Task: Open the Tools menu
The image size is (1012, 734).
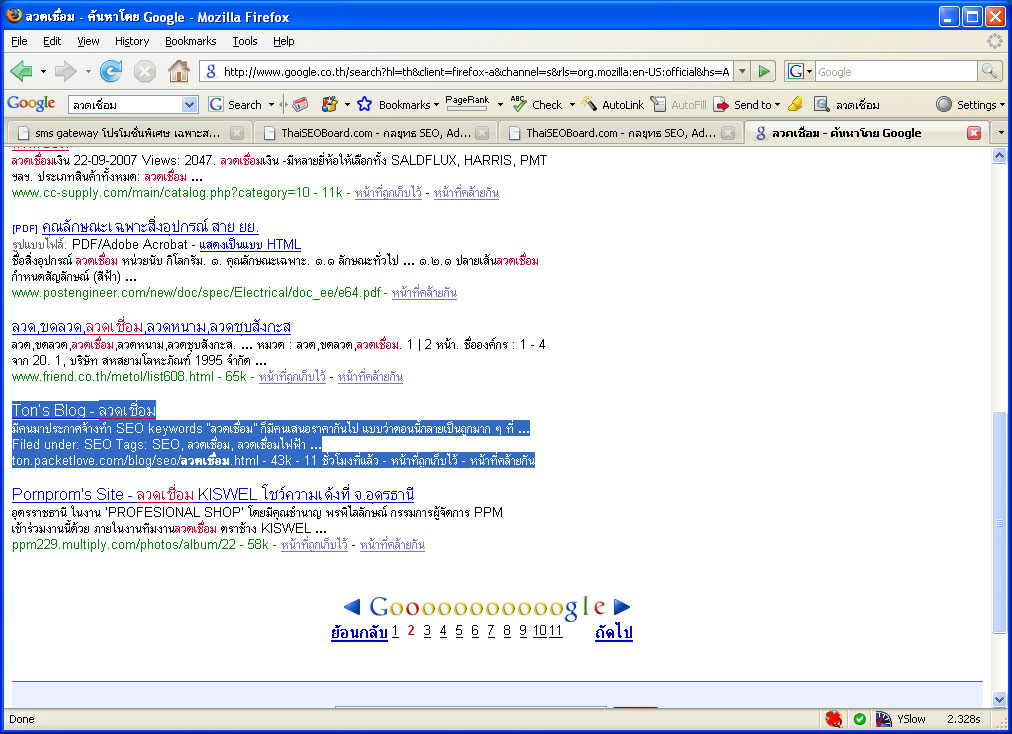Action: tap(245, 41)
